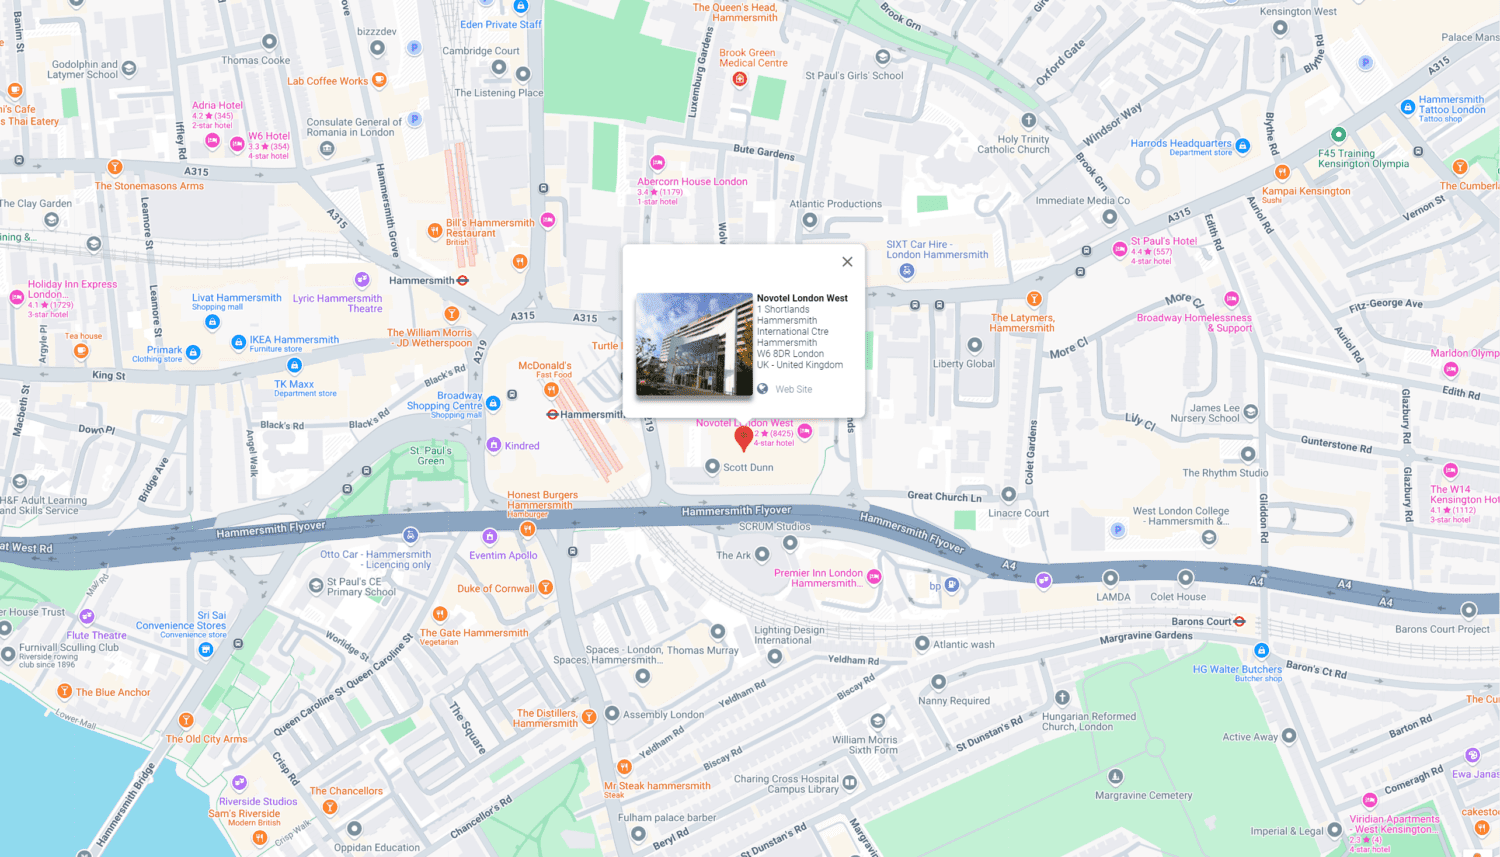Click the red Novotel location pin marker

tap(743, 438)
